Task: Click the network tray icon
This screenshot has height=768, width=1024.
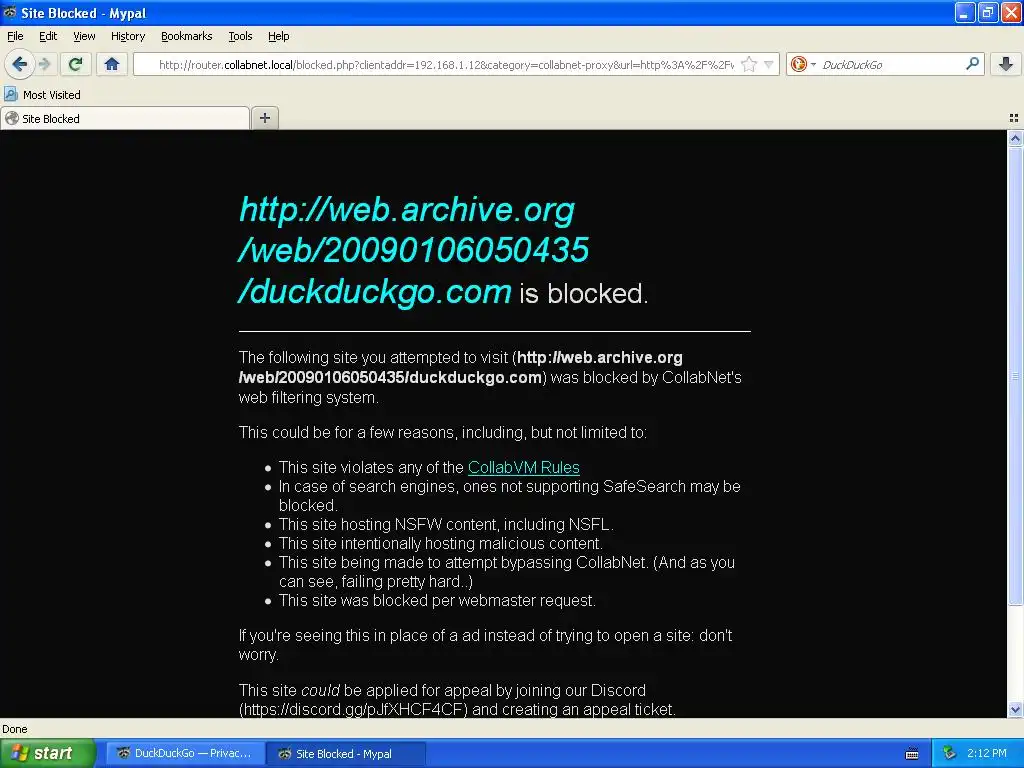Action: point(950,753)
